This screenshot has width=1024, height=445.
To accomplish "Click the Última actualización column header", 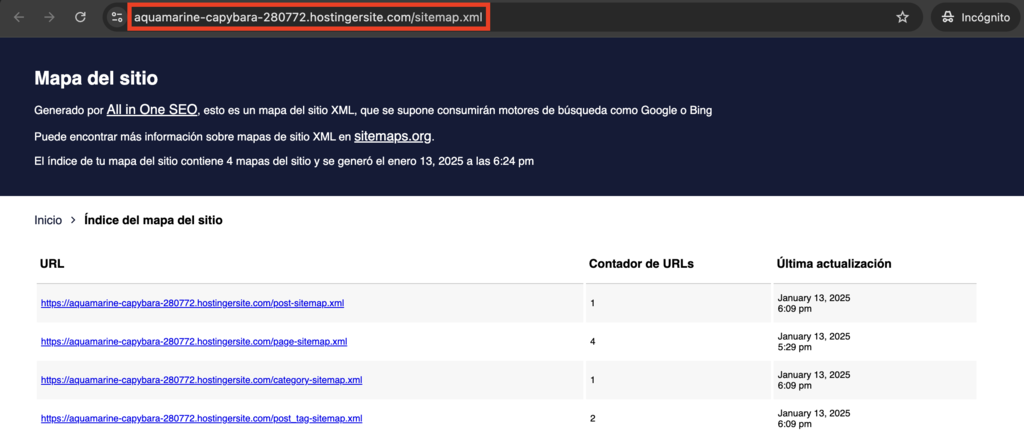I will coord(833,263).
